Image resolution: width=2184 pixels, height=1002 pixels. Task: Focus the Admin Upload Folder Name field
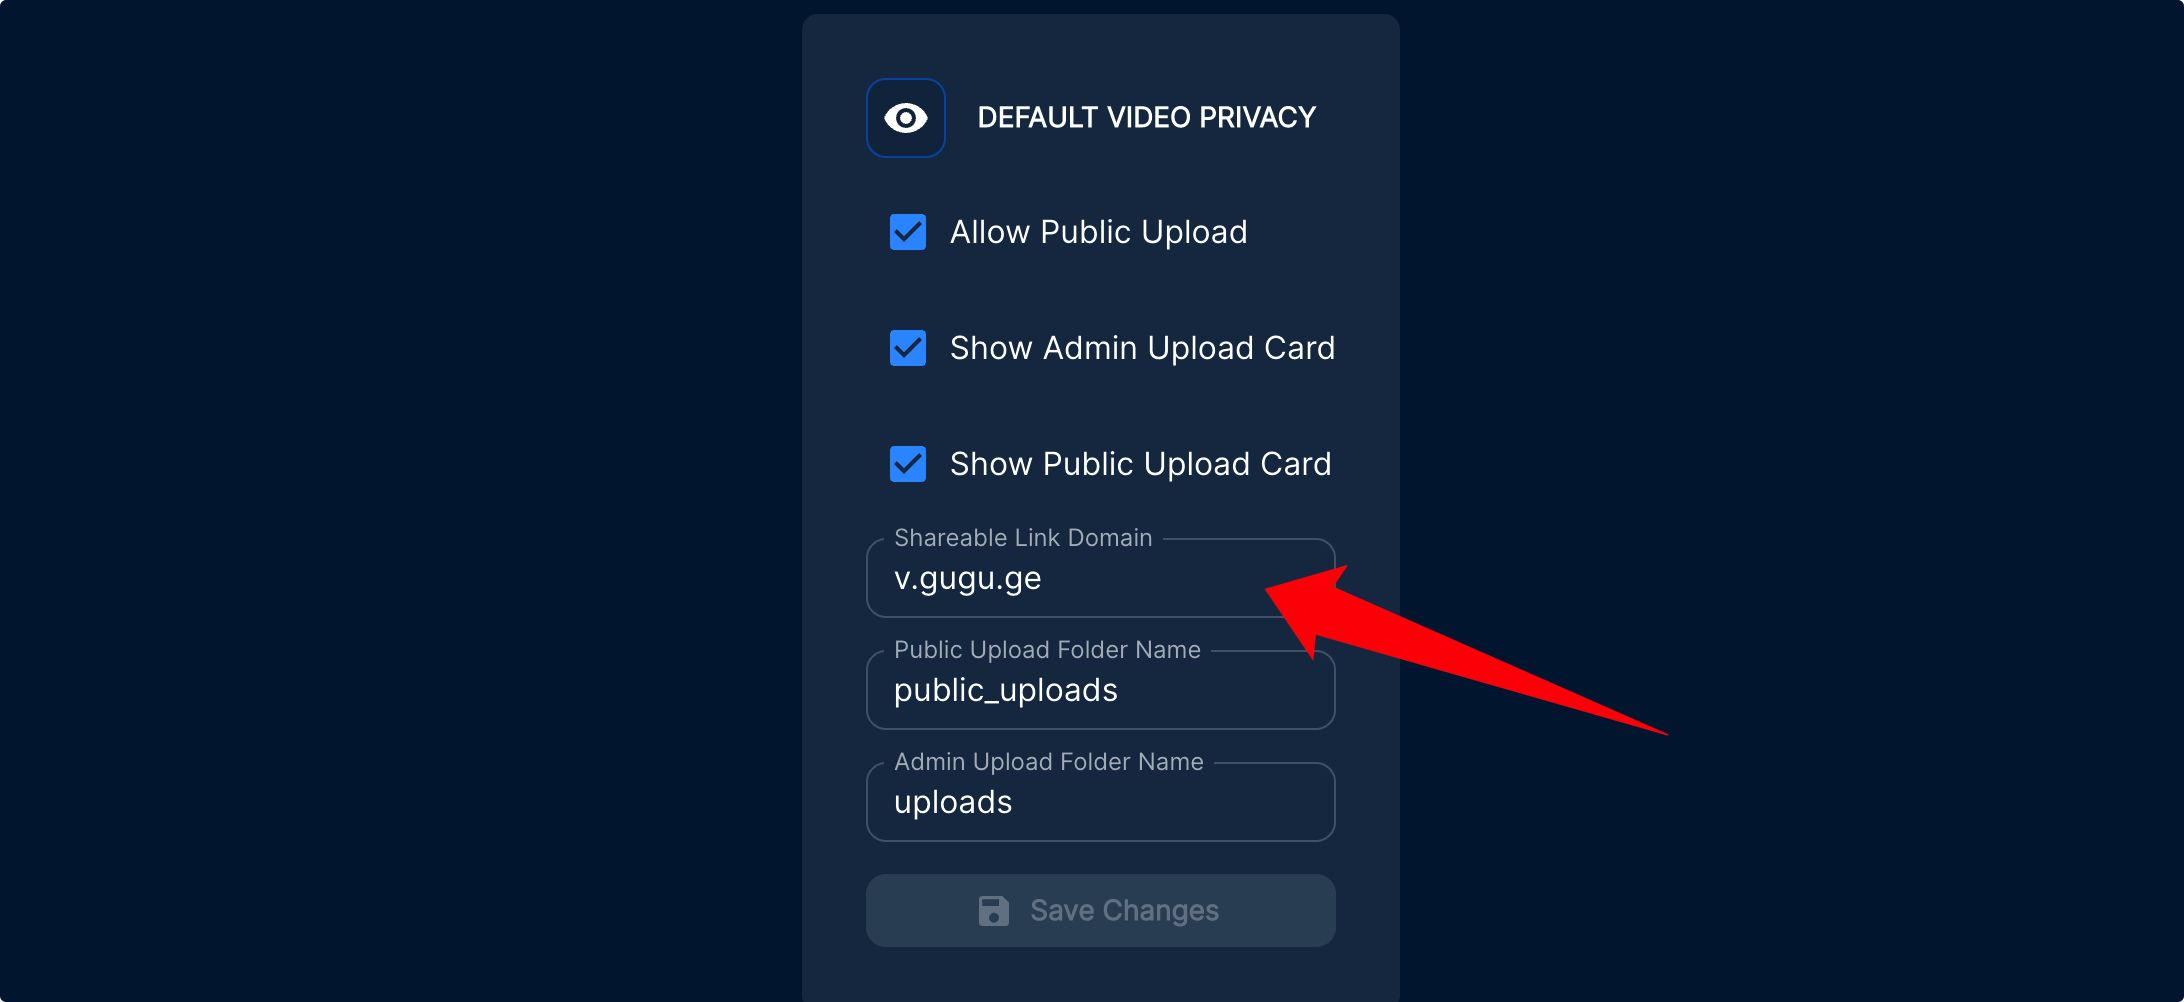[x=1101, y=802]
